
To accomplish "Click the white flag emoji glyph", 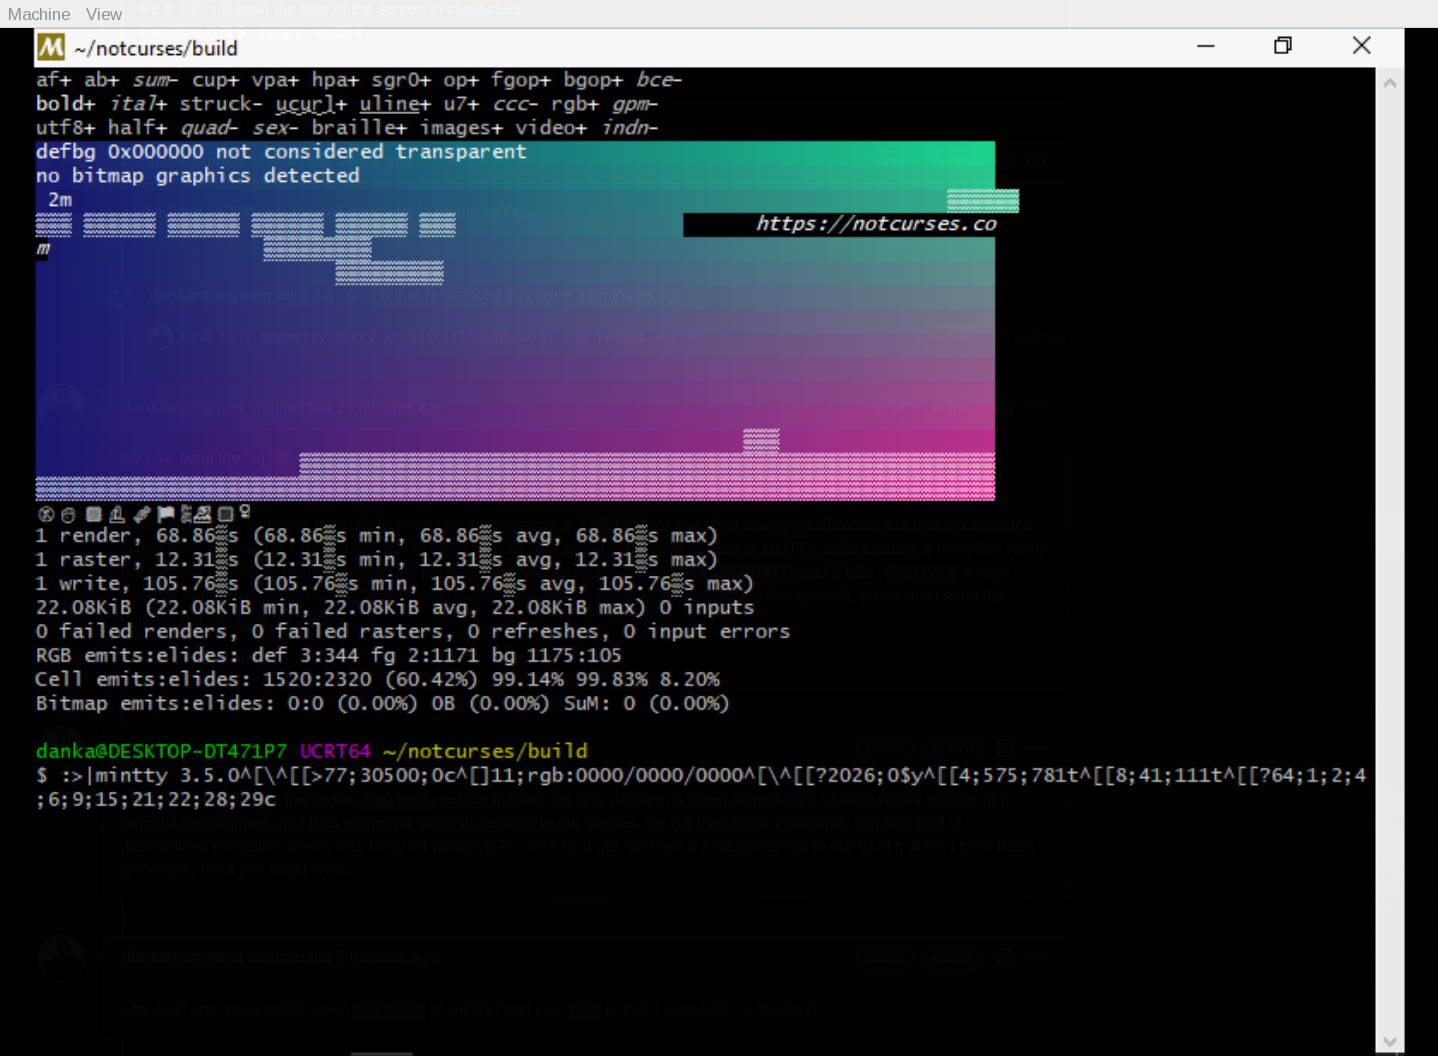I will click(166, 514).
